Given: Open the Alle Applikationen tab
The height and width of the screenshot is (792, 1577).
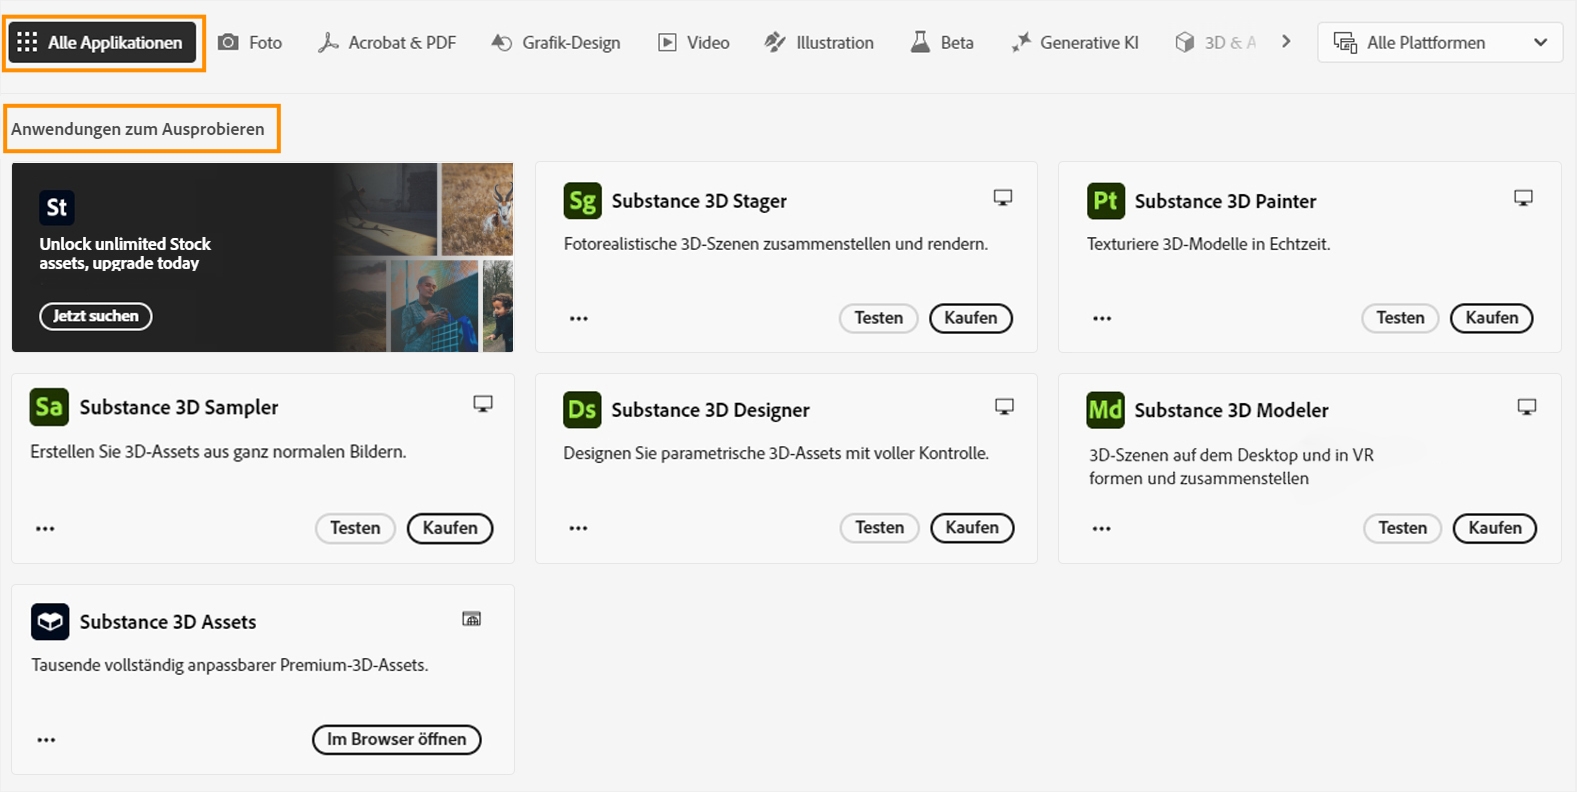Looking at the screenshot, I should tap(103, 42).
